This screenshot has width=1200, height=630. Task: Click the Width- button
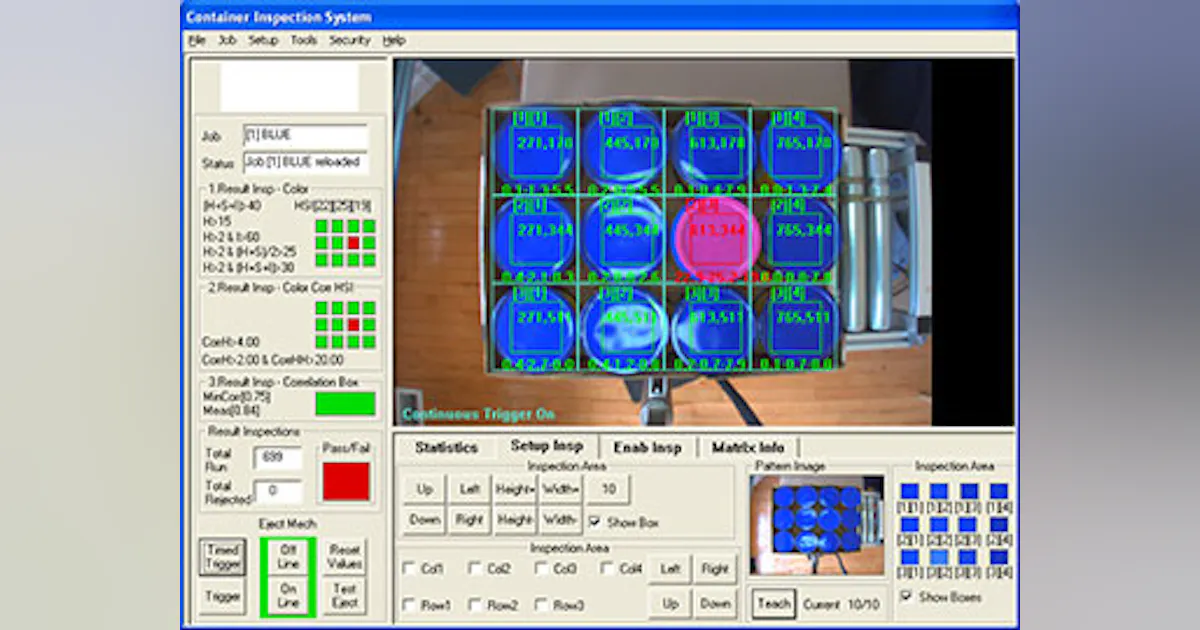[561, 520]
